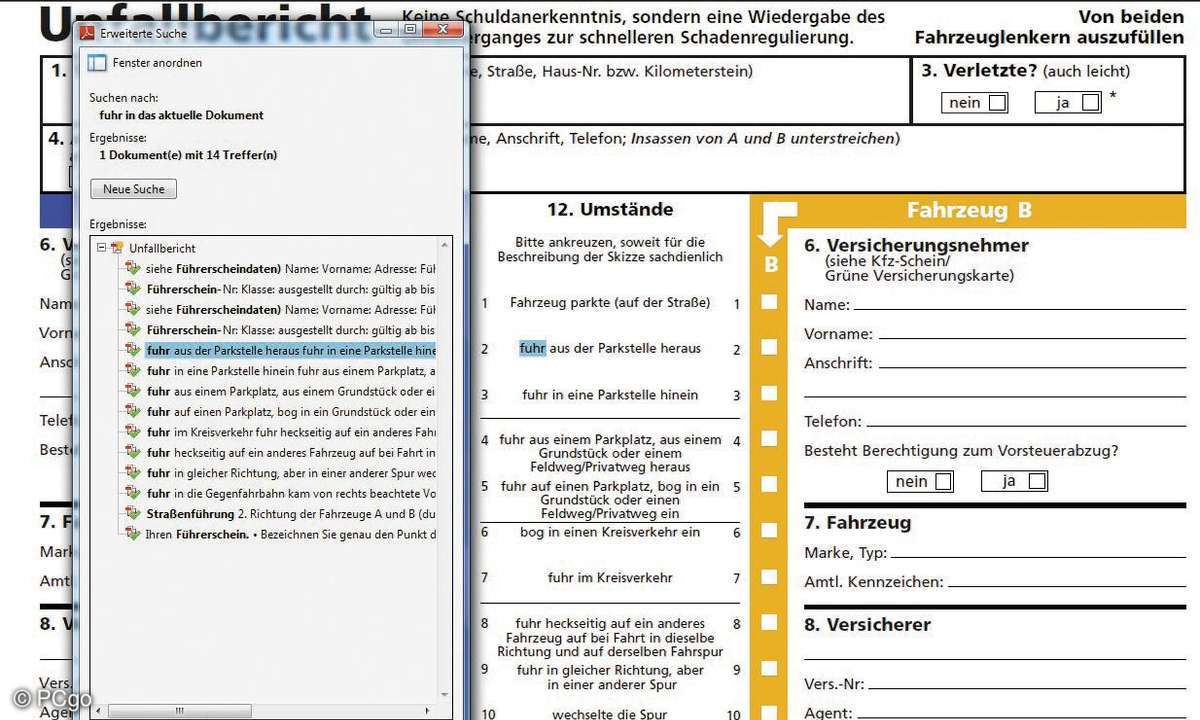The image size is (1200, 720).
Task: Maximize the Erweiterte Suche window
Action: point(410,30)
